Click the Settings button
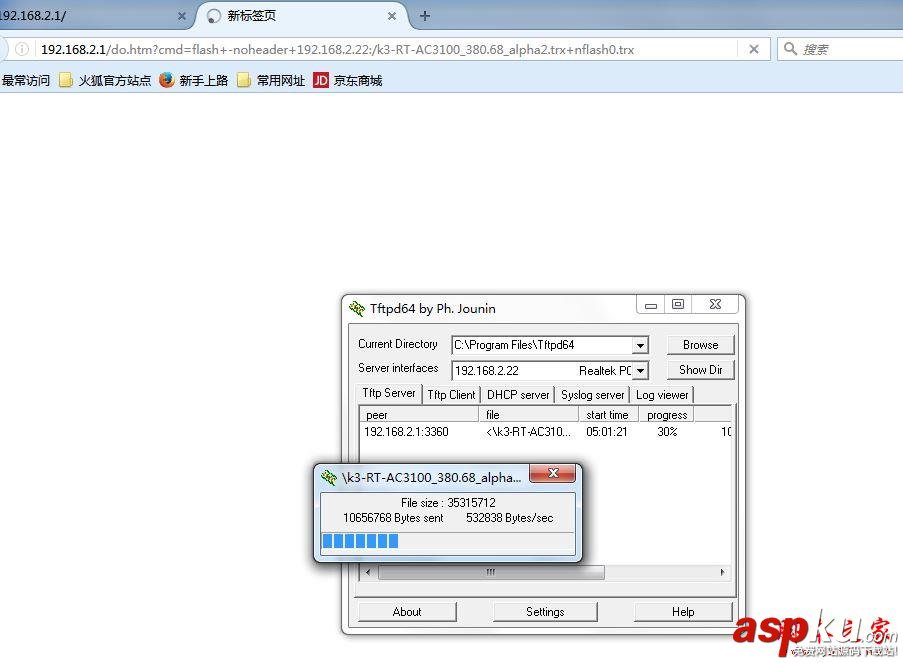The height and width of the screenshot is (663, 903). pyautogui.click(x=545, y=612)
